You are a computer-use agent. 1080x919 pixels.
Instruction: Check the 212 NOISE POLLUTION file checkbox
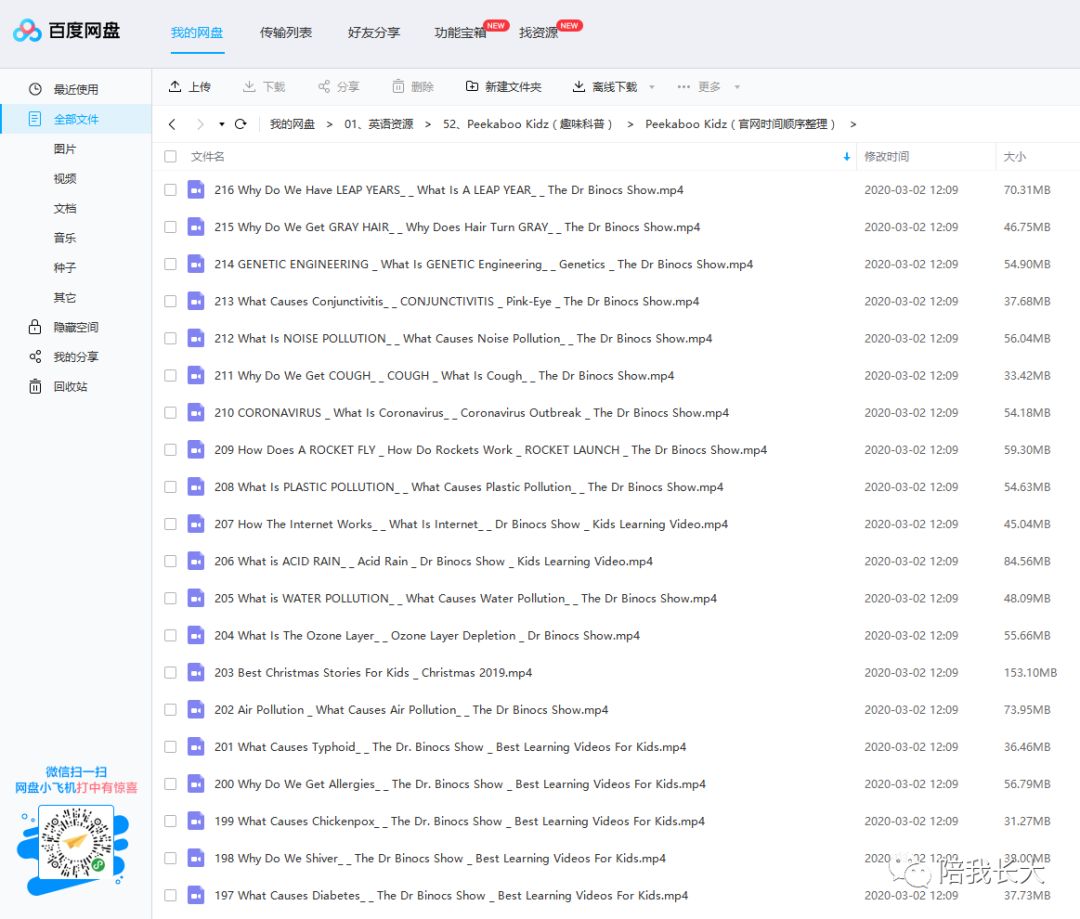pos(170,338)
